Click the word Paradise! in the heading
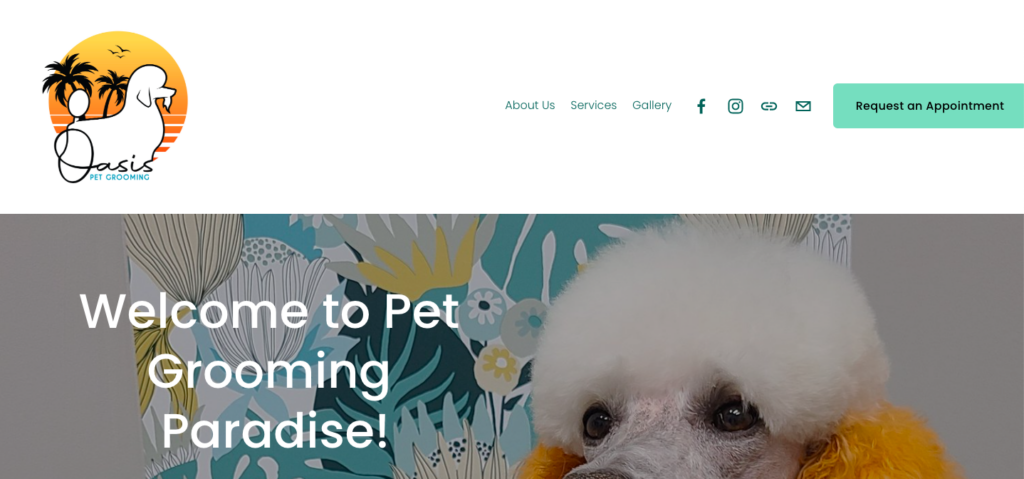This screenshot has height=479, width=1024. coord(275,431)
